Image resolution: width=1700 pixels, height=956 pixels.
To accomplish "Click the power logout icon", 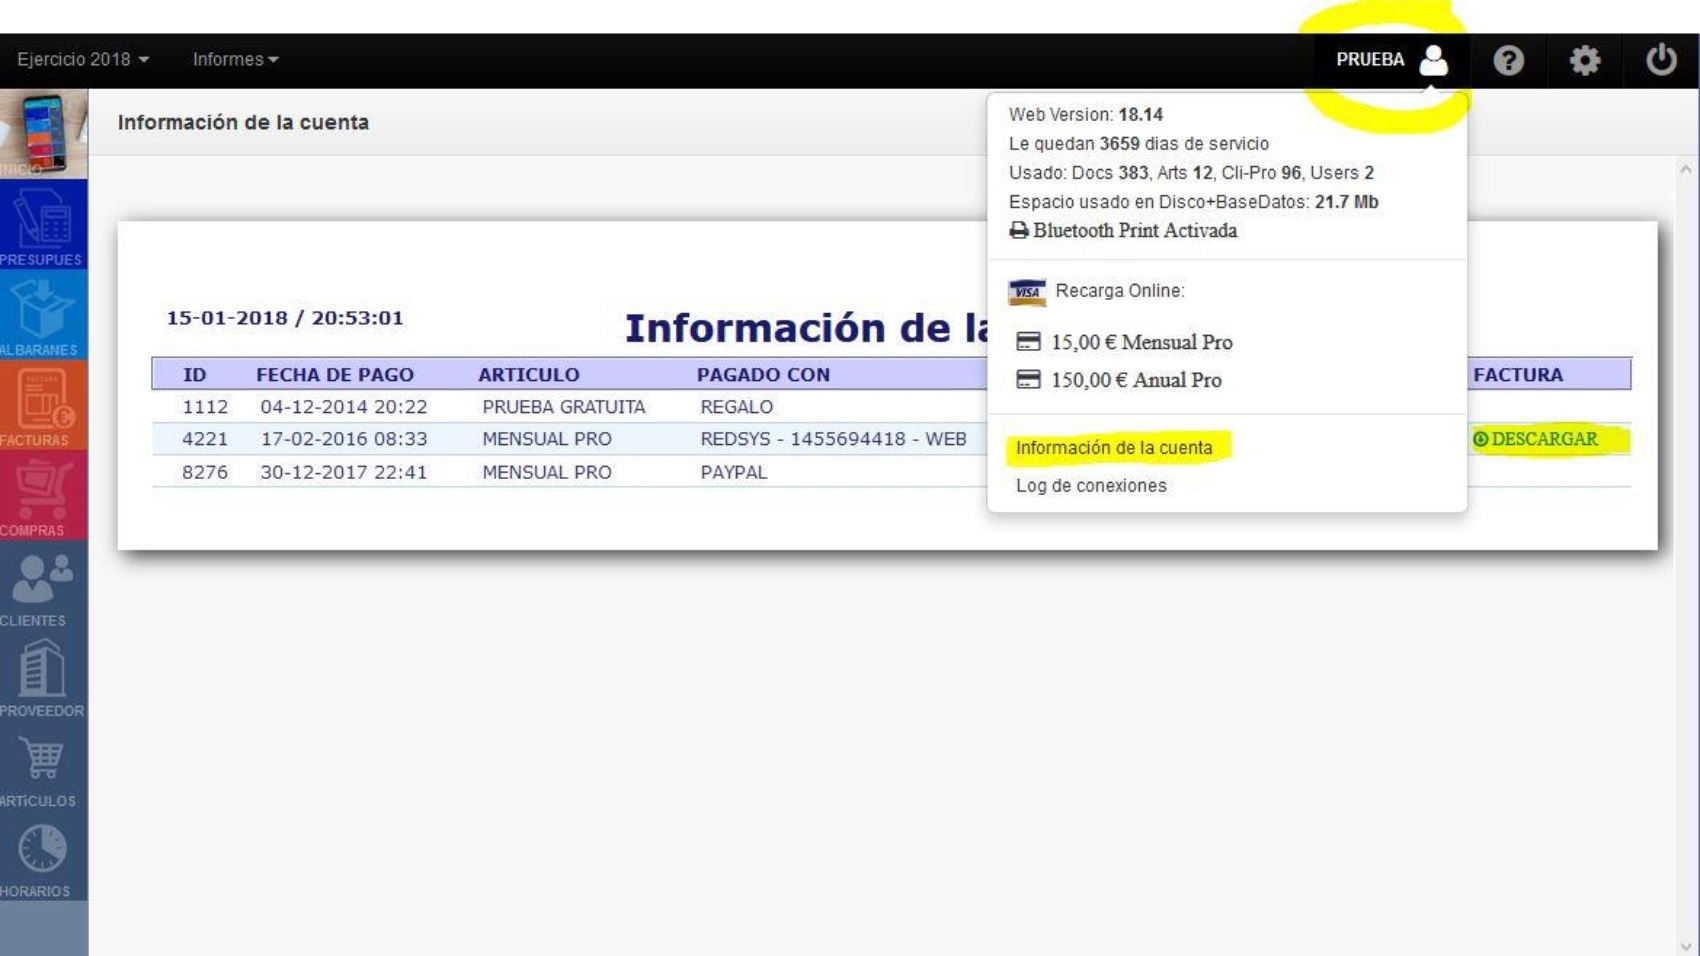I will click(x=1661, y=60).
